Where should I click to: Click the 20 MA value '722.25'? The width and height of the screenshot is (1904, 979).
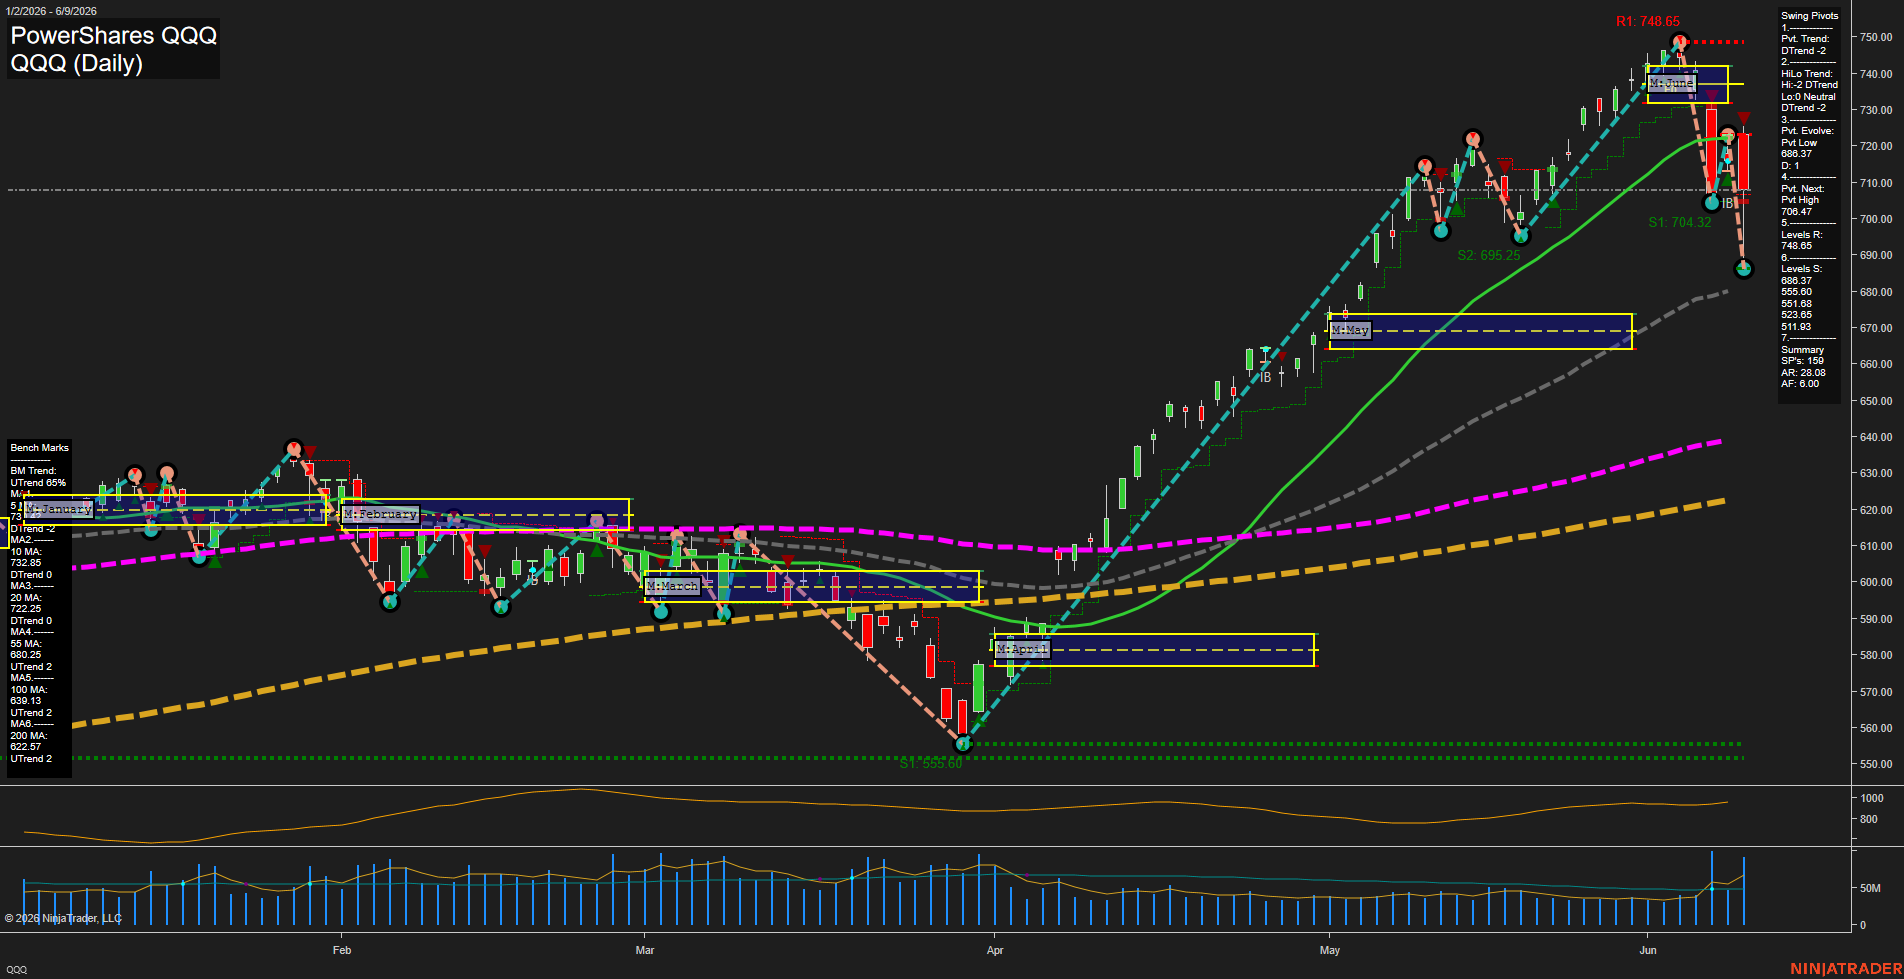pyautogui.click(x=26, y=609)
